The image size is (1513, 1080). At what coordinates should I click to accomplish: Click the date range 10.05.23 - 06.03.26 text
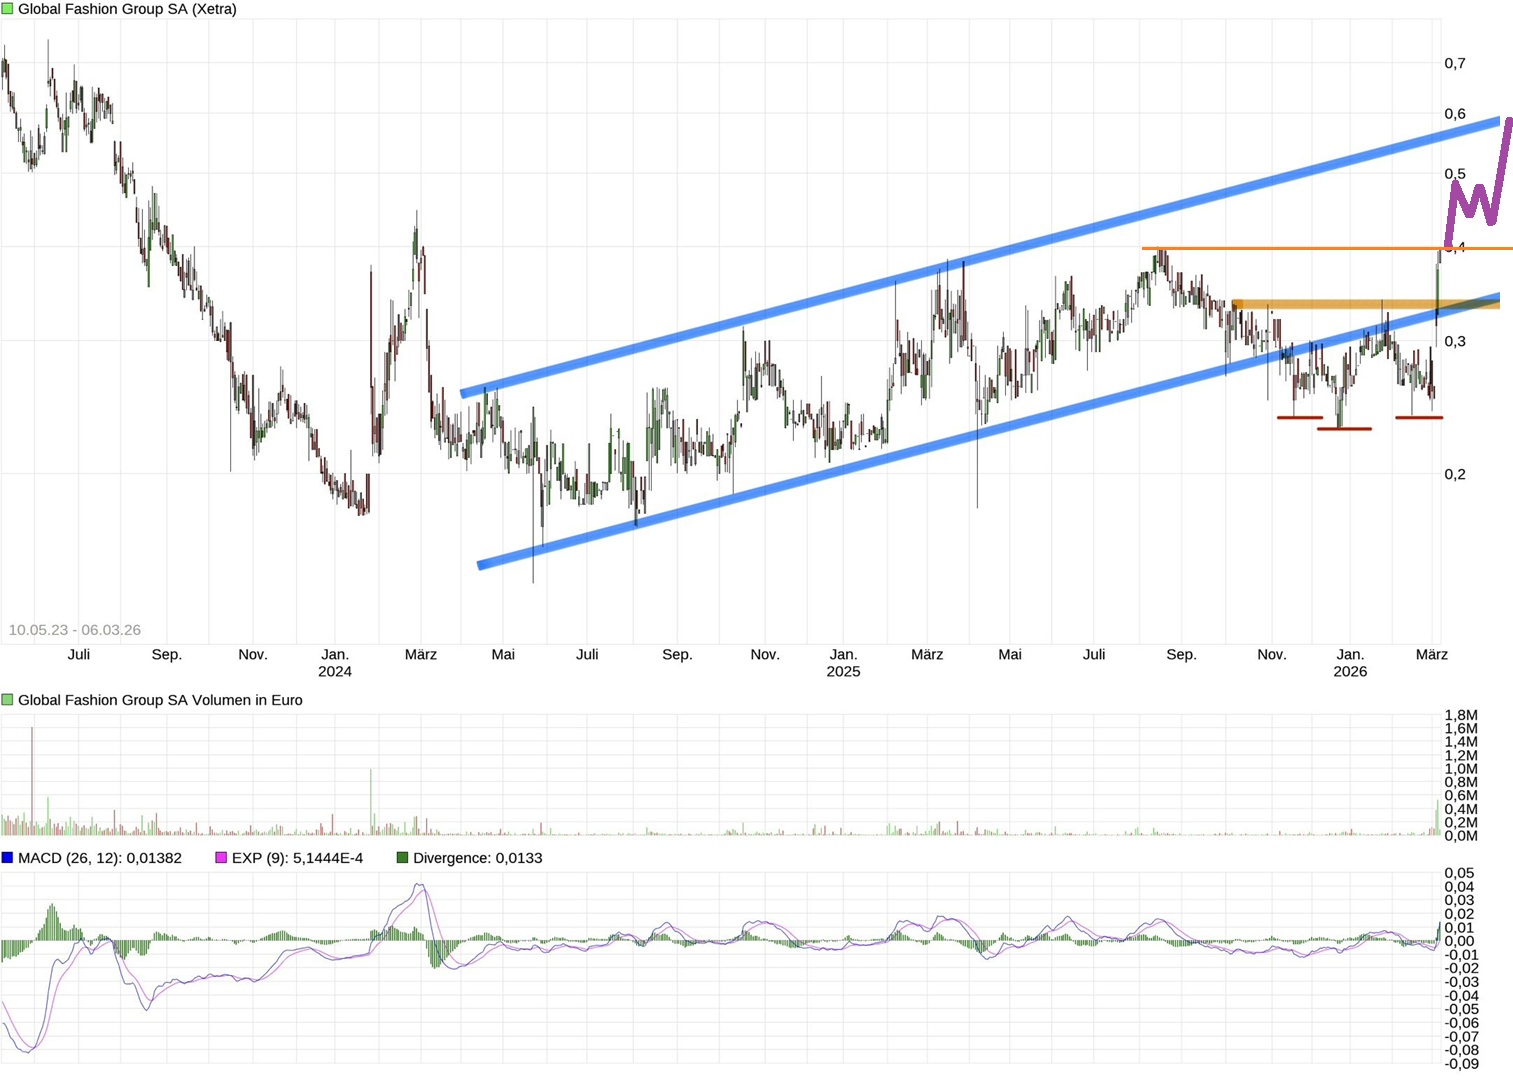point(75,630)
